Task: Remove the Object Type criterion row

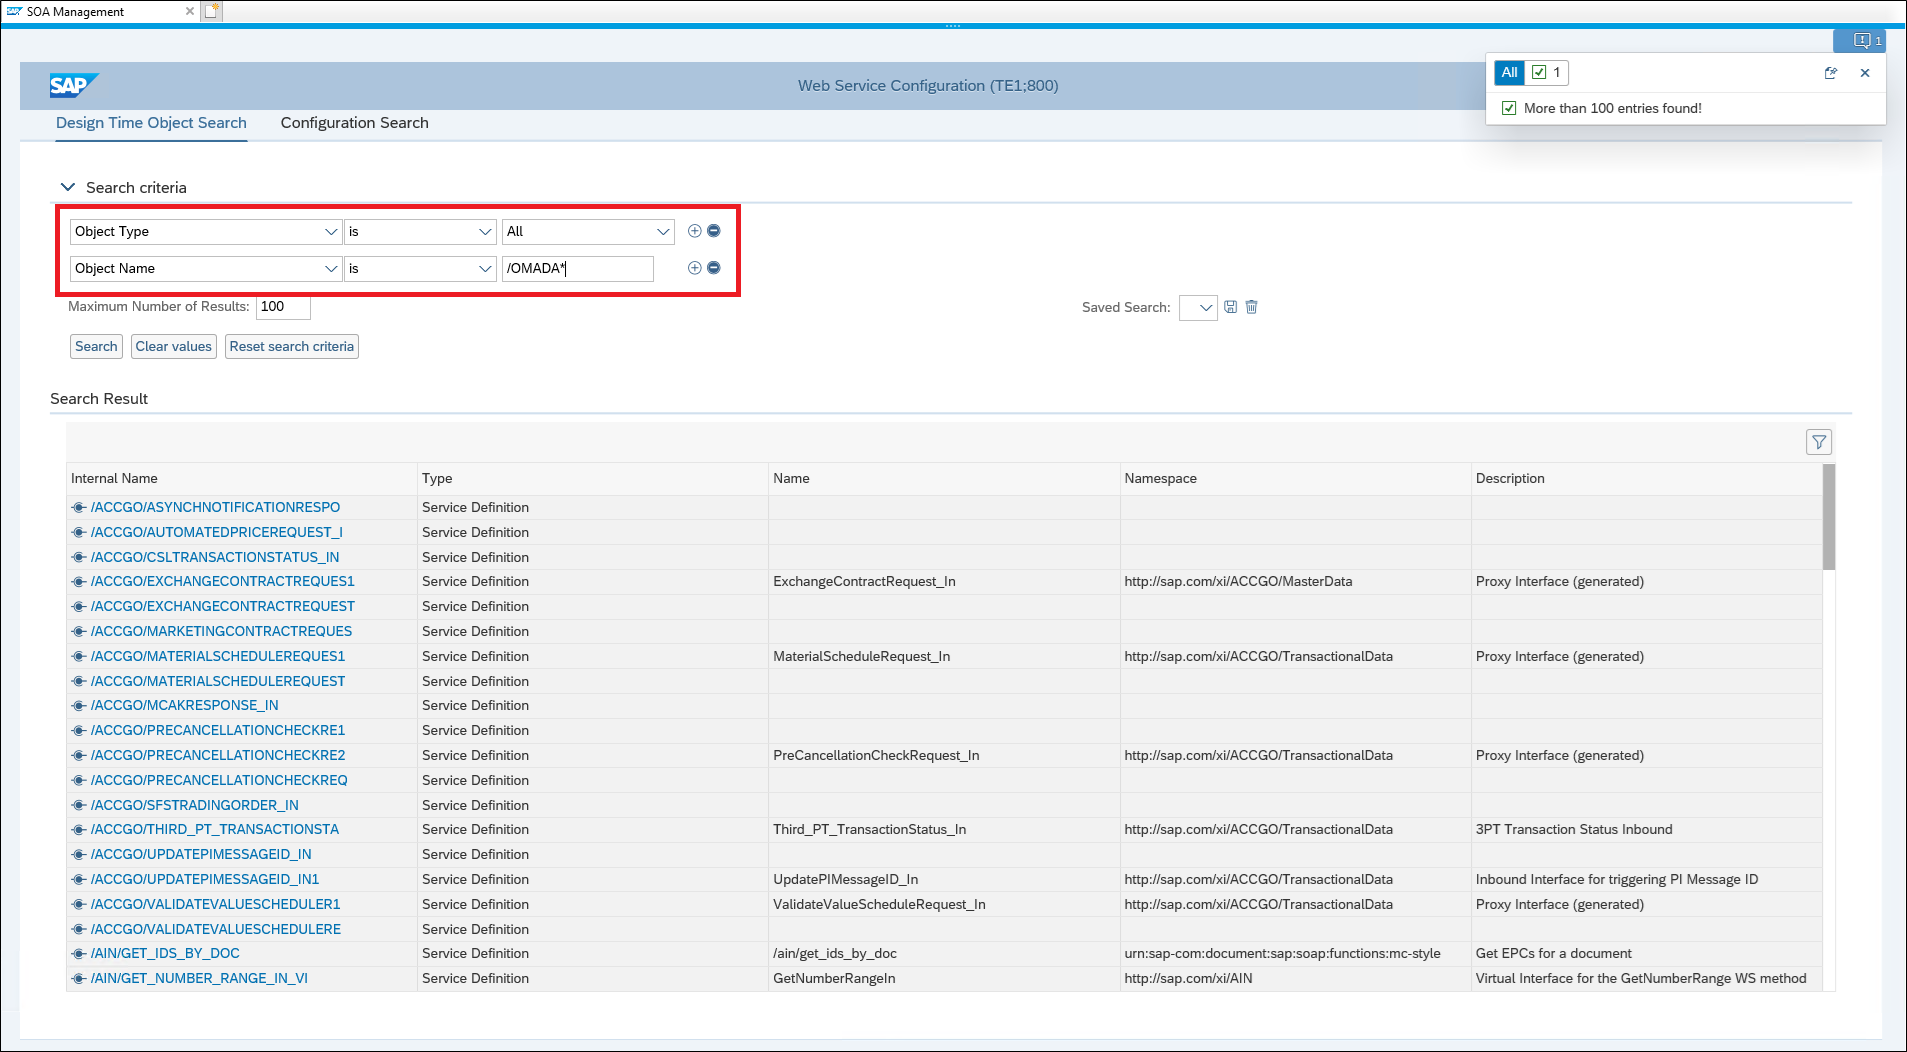Action: point(714,231)
